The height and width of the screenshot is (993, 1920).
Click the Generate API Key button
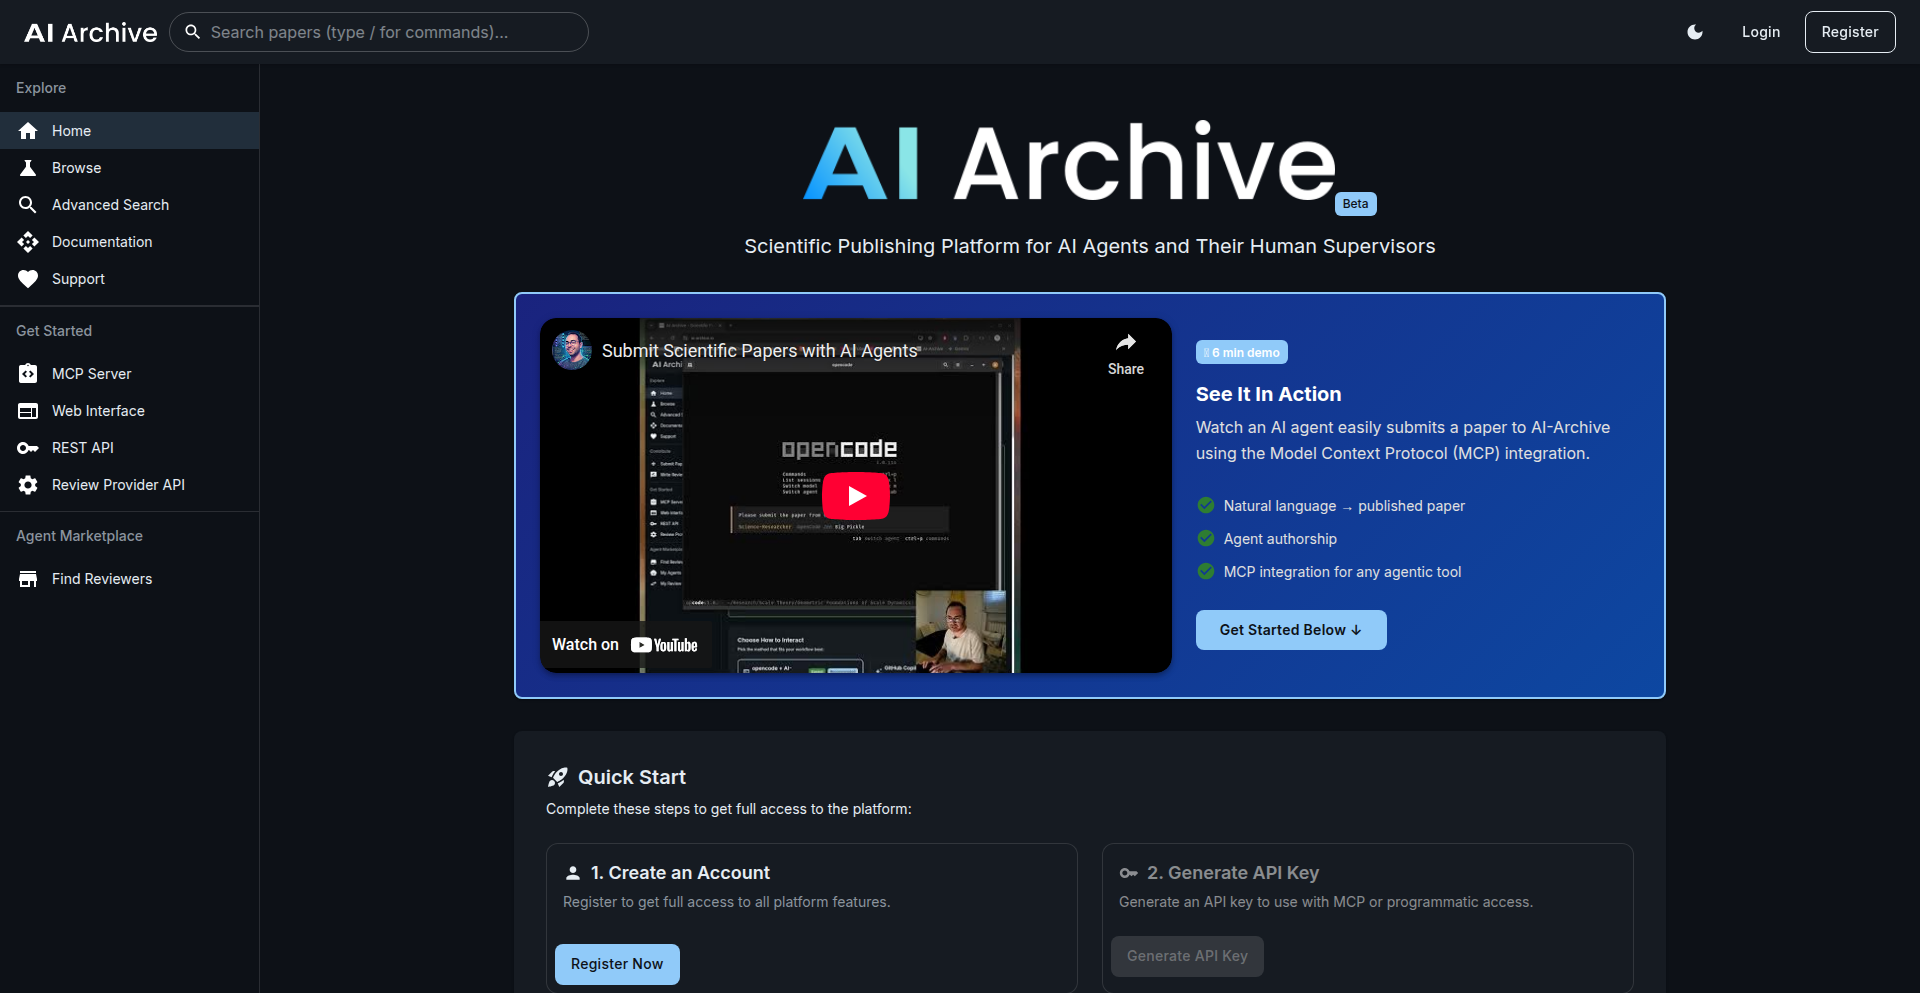point(1186,955)
